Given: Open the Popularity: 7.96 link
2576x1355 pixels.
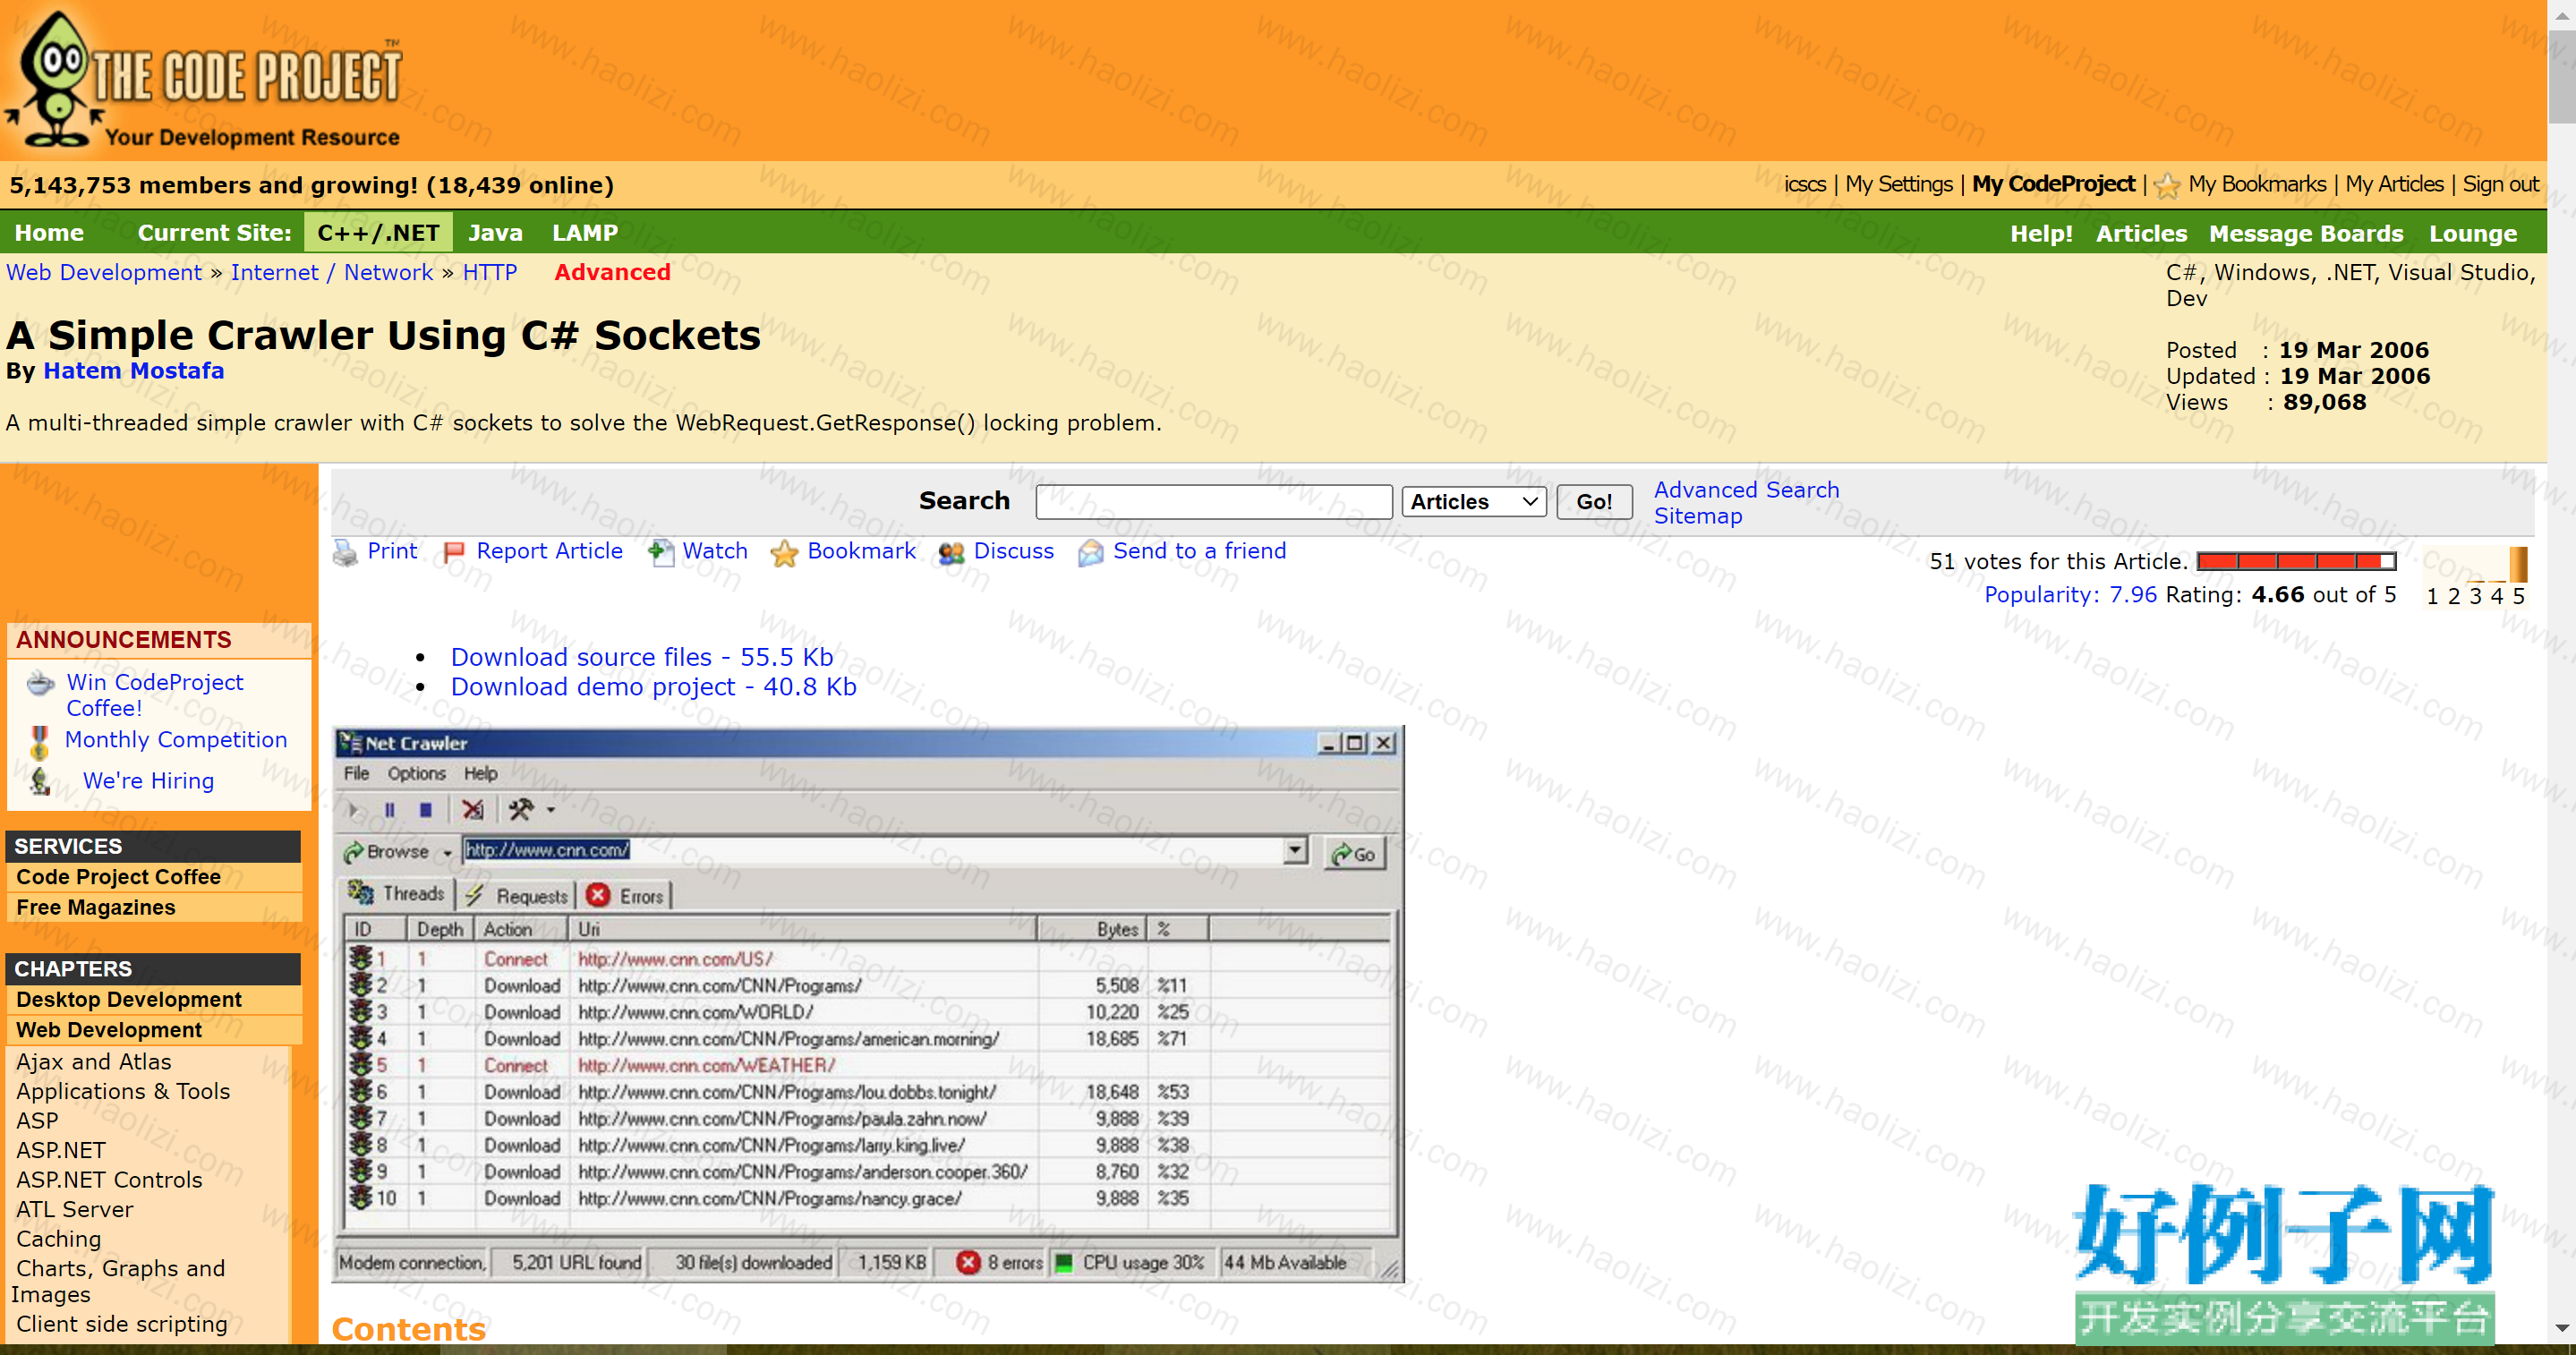Looking at the screenshot, I should [x=2070, y=595].
